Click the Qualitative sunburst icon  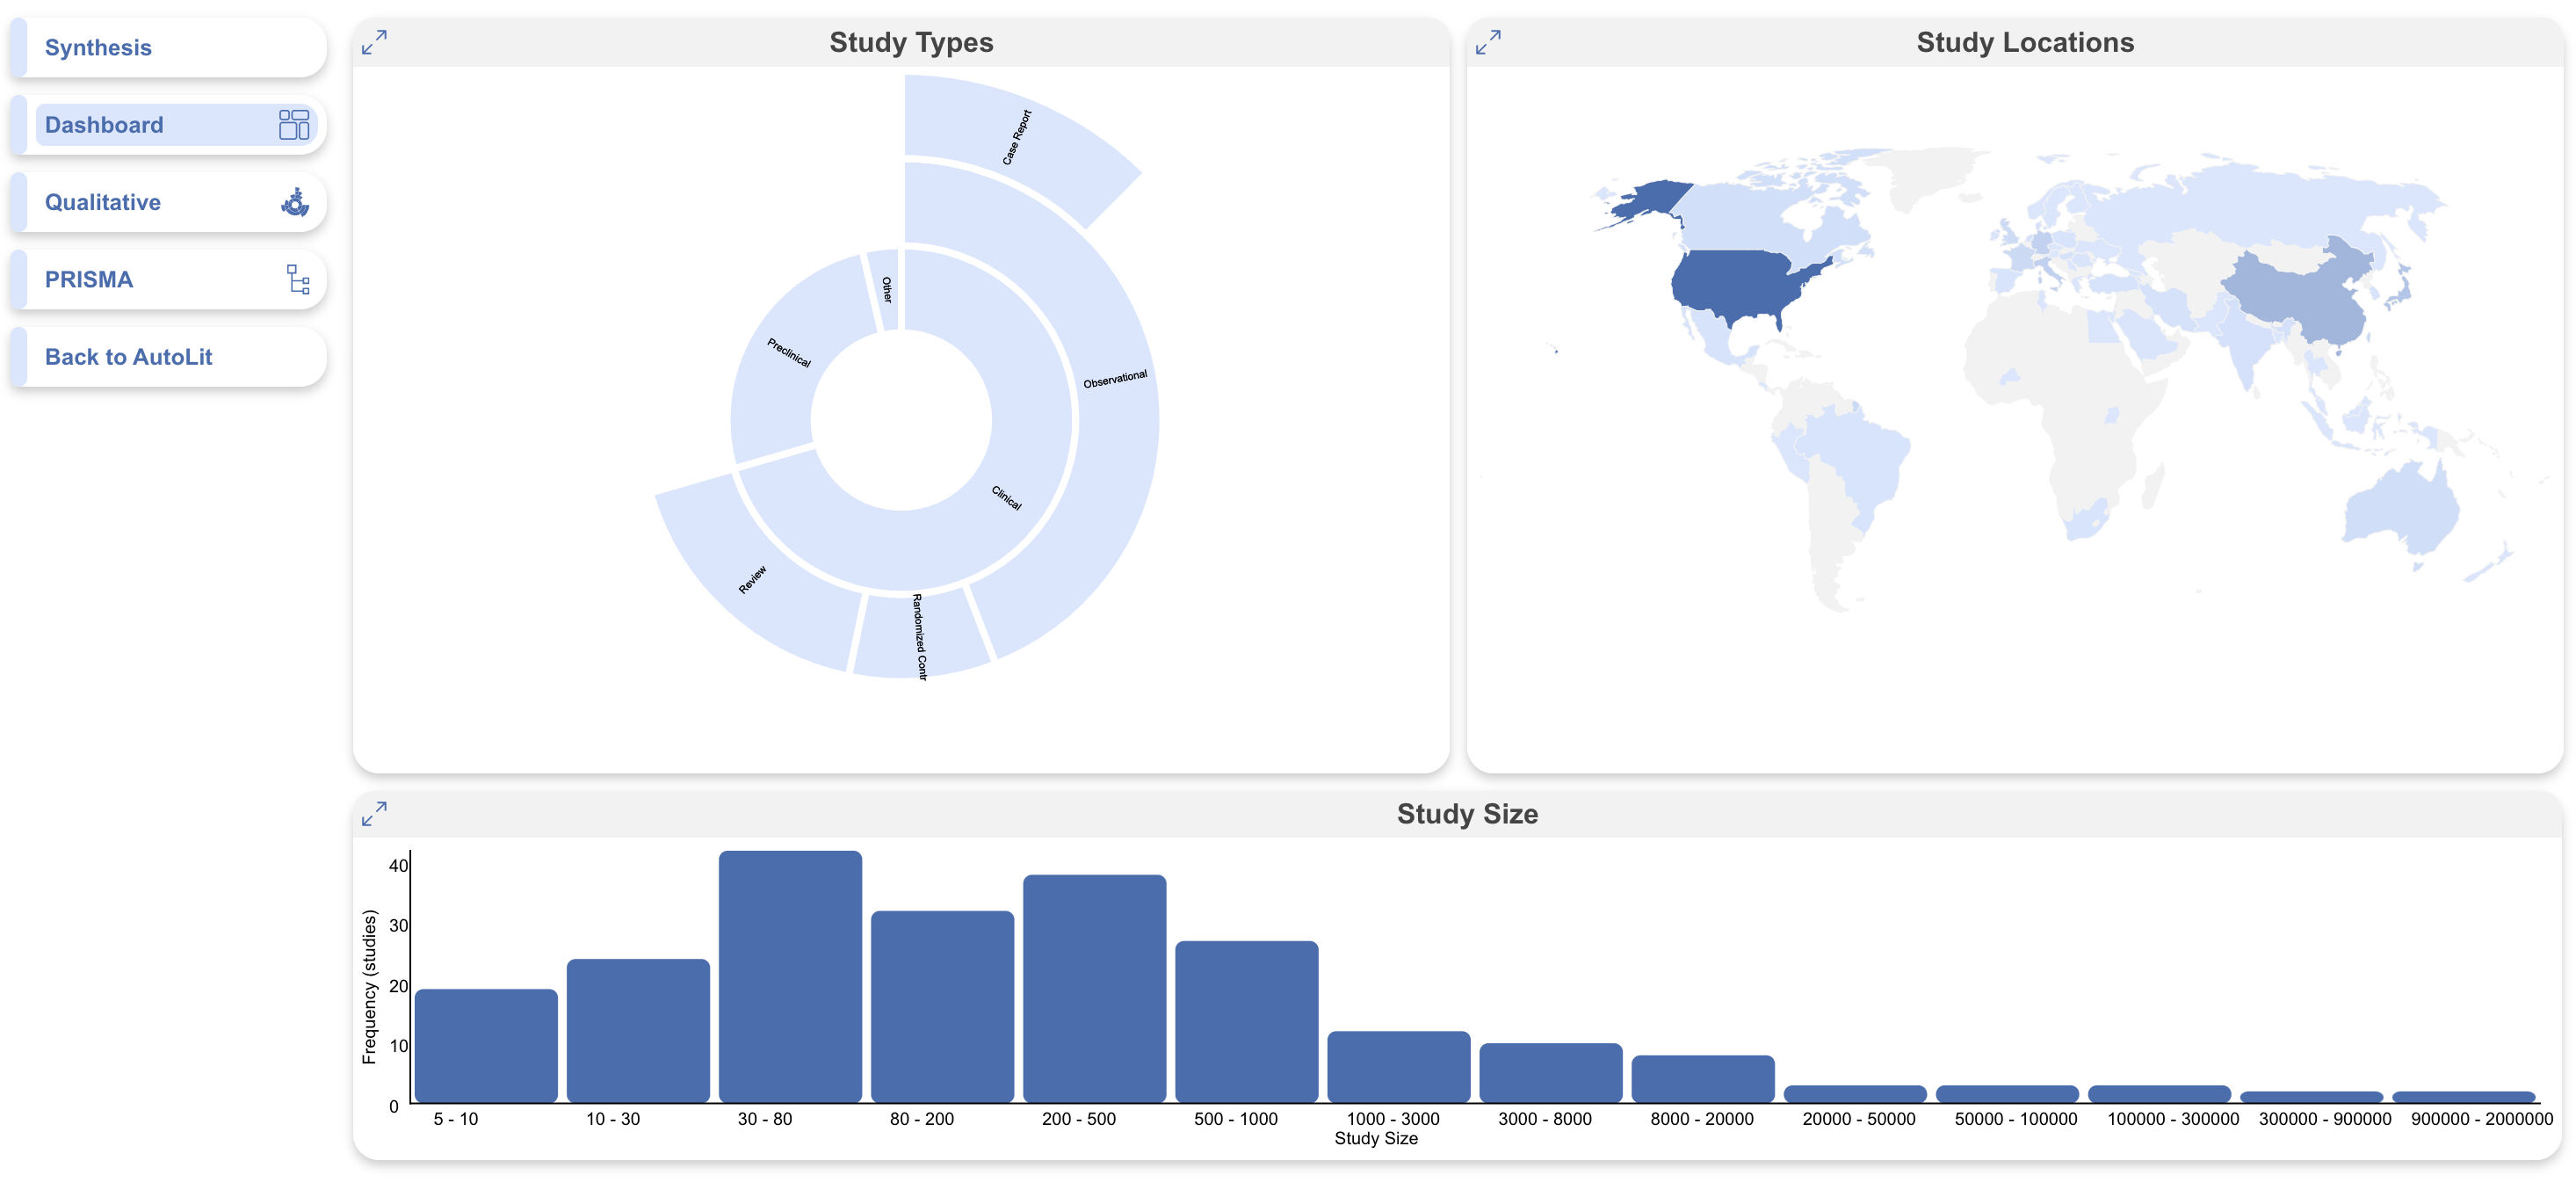[295, 202]
